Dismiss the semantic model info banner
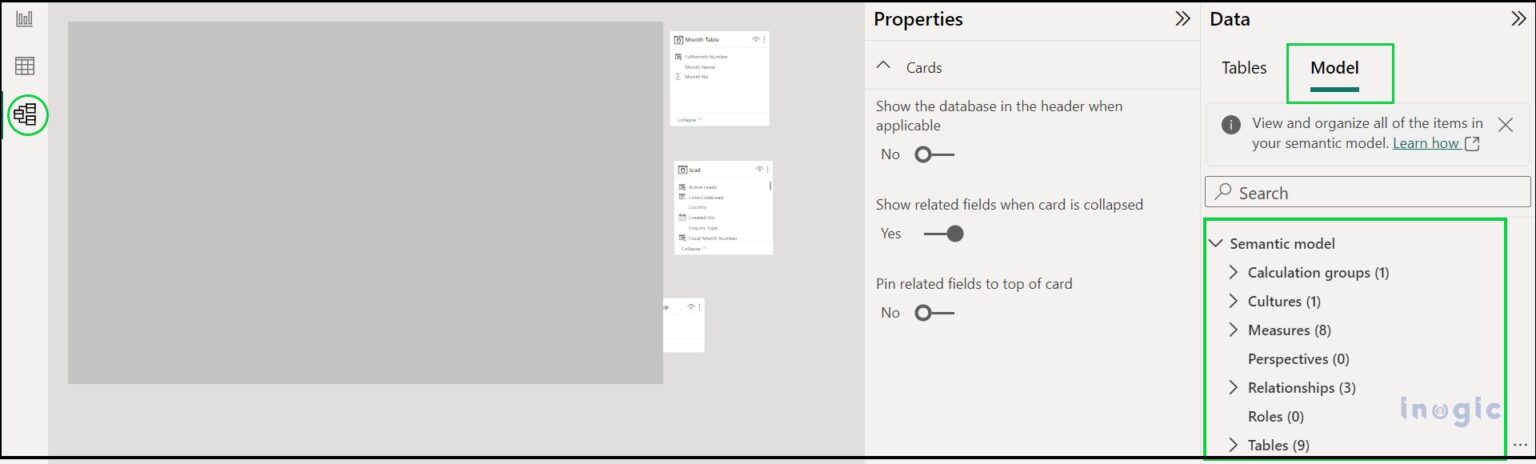Image resolution: width=1536 pixels, height=464 pixels. (x=1505, y=125)
